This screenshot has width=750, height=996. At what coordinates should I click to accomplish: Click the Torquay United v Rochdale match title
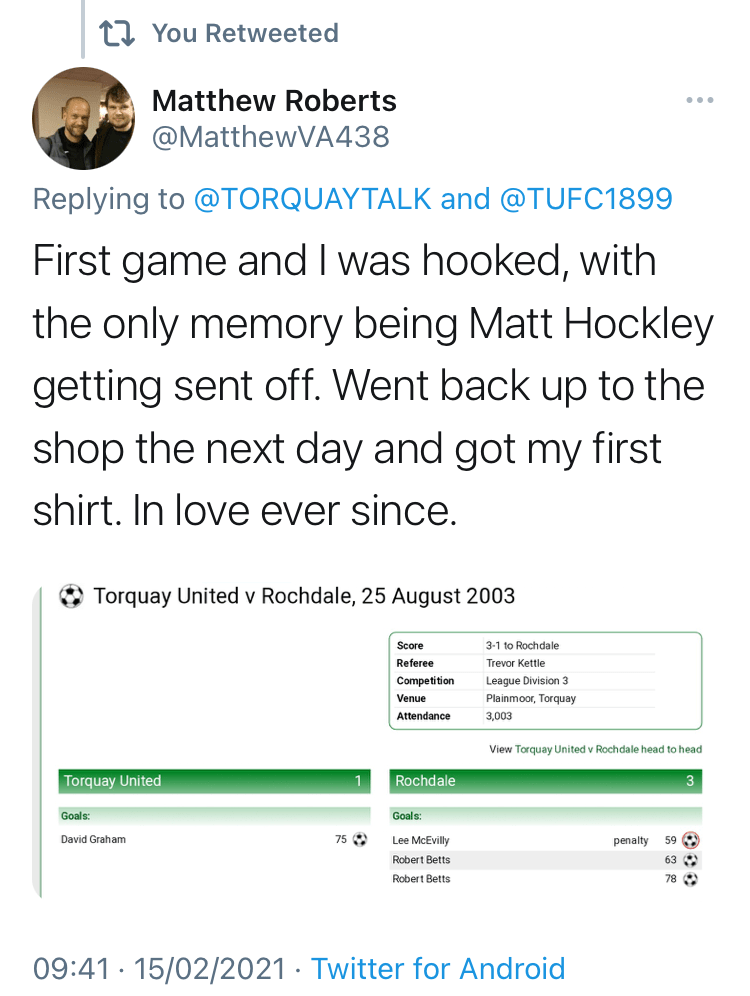(304, 597)
